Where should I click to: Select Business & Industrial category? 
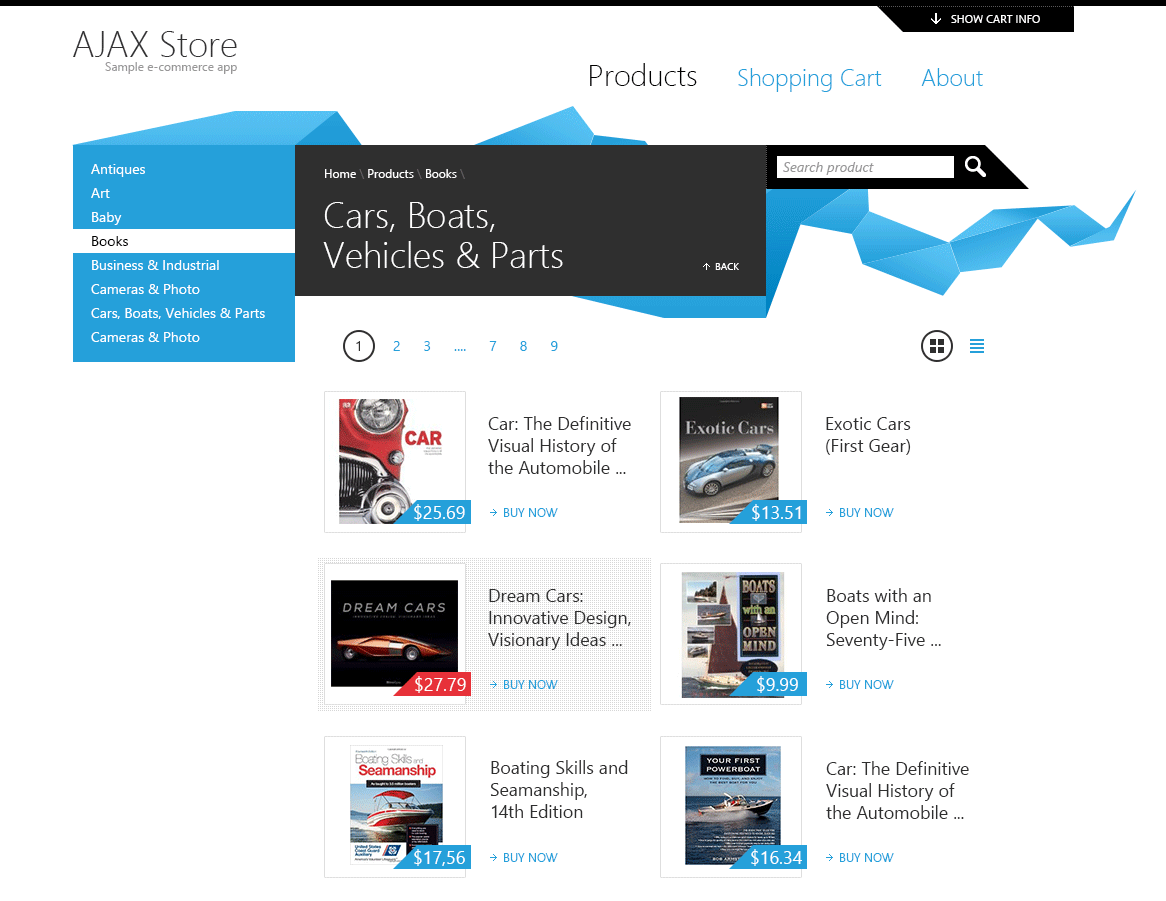(155, 265)
